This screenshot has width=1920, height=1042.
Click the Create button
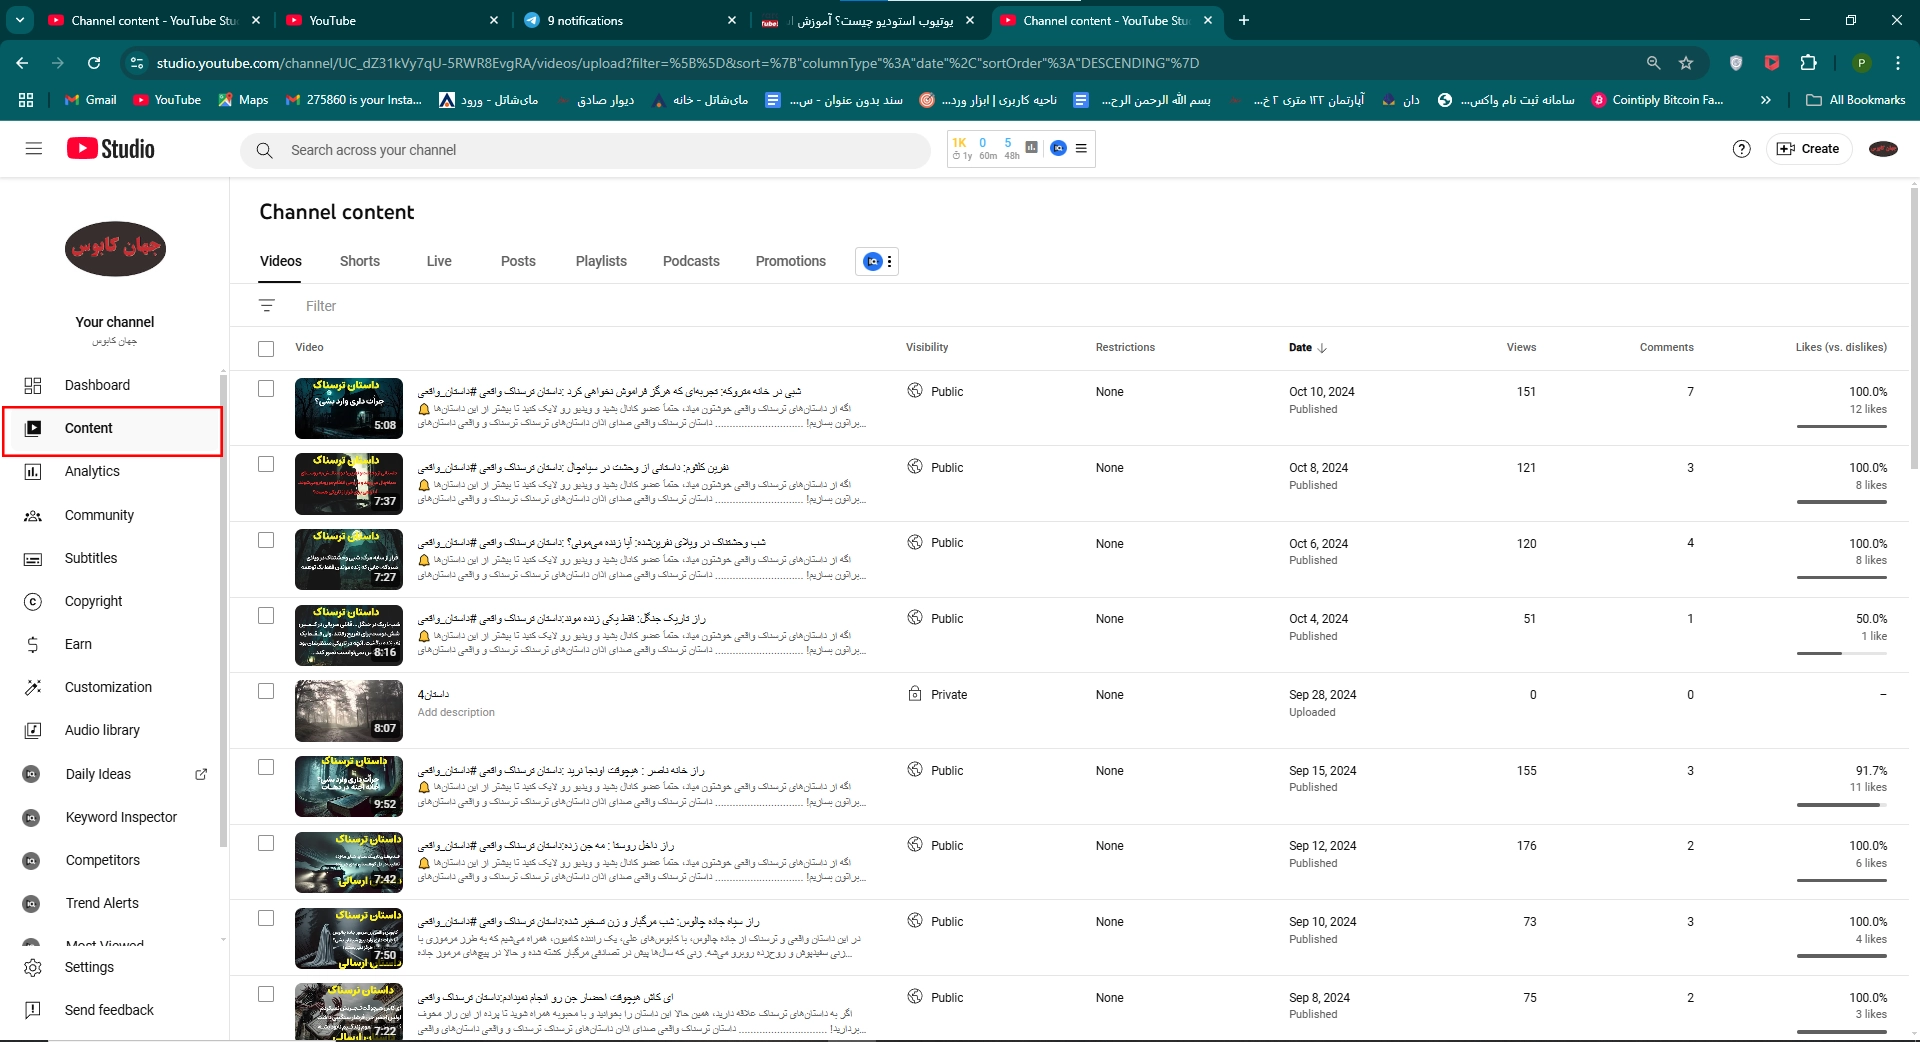pyautogui.click(x=1809, y=149)
